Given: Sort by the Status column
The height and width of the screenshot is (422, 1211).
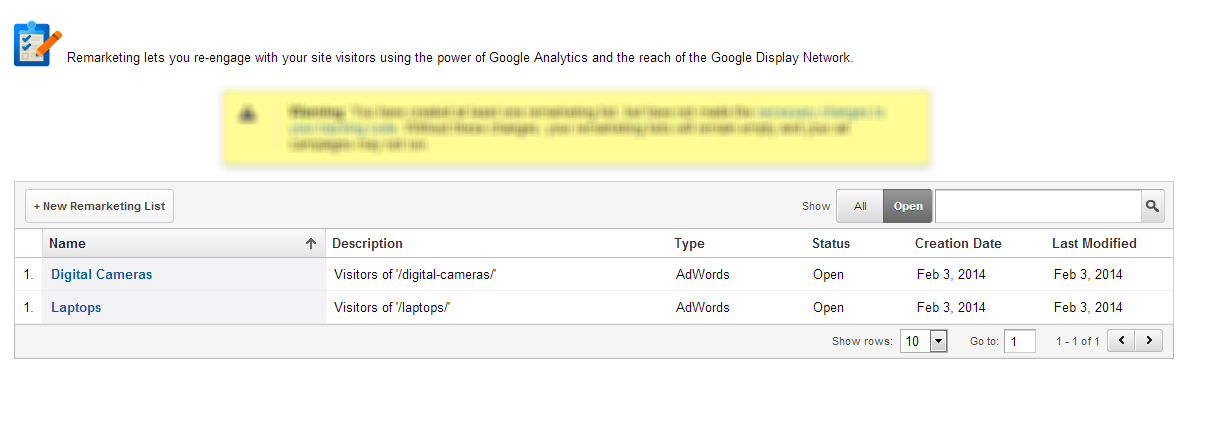Looking at the screenshot, I should (x=831, y=244).
